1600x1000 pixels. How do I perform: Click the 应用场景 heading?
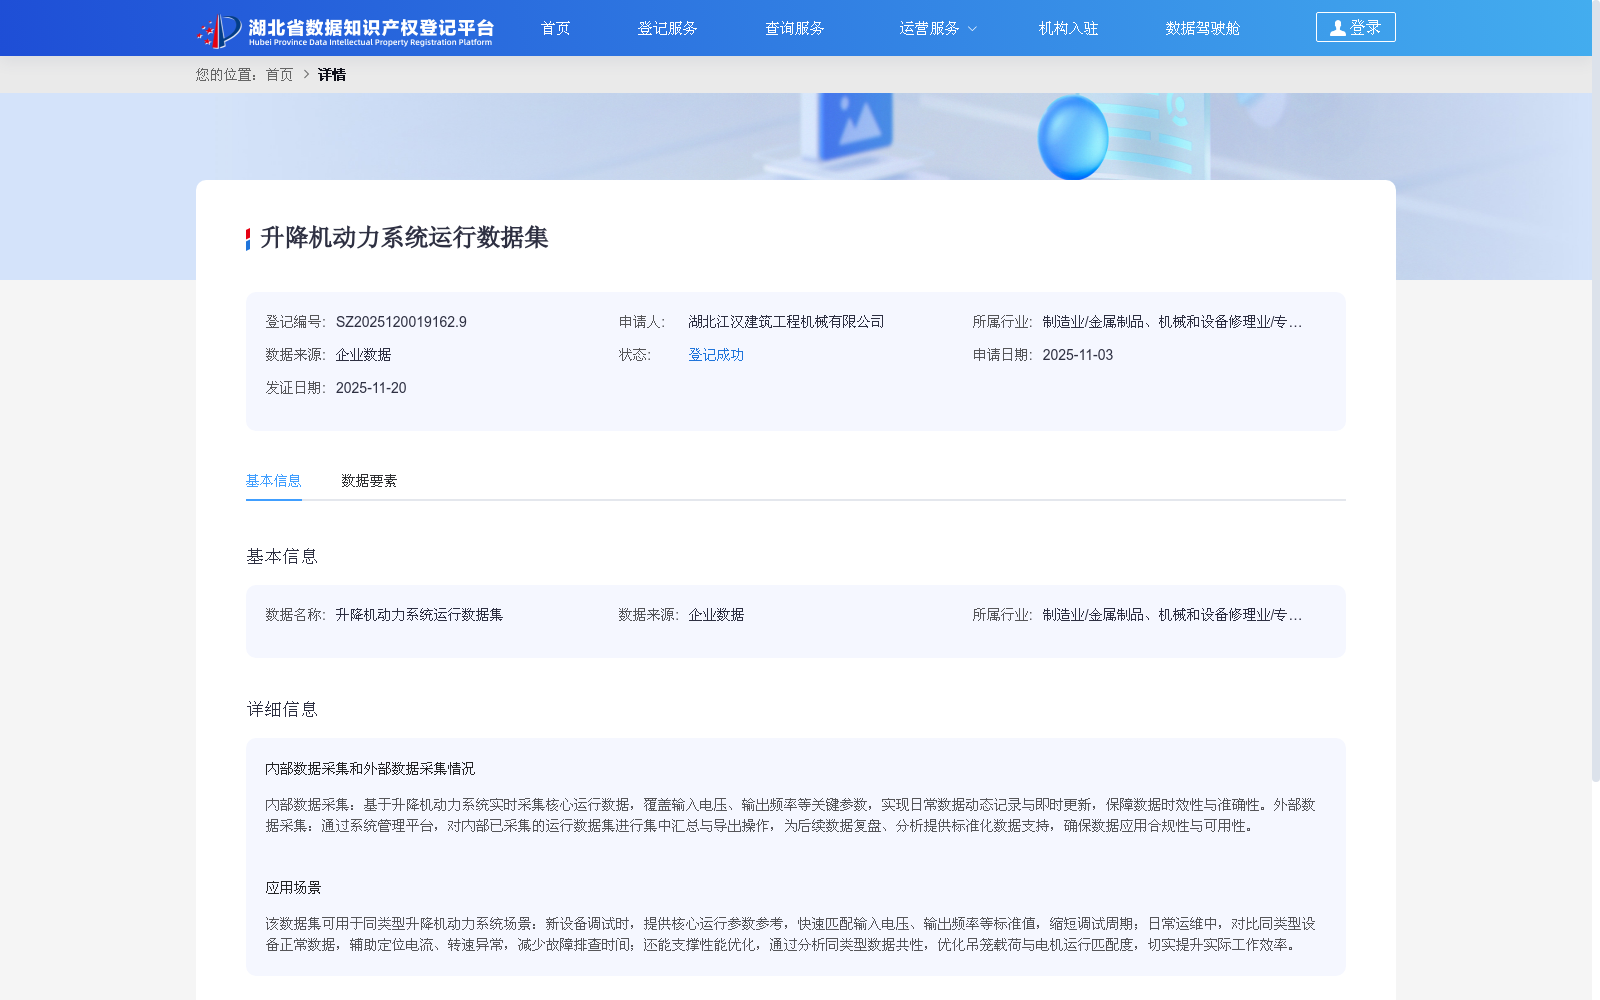click(x=293, y=888)
